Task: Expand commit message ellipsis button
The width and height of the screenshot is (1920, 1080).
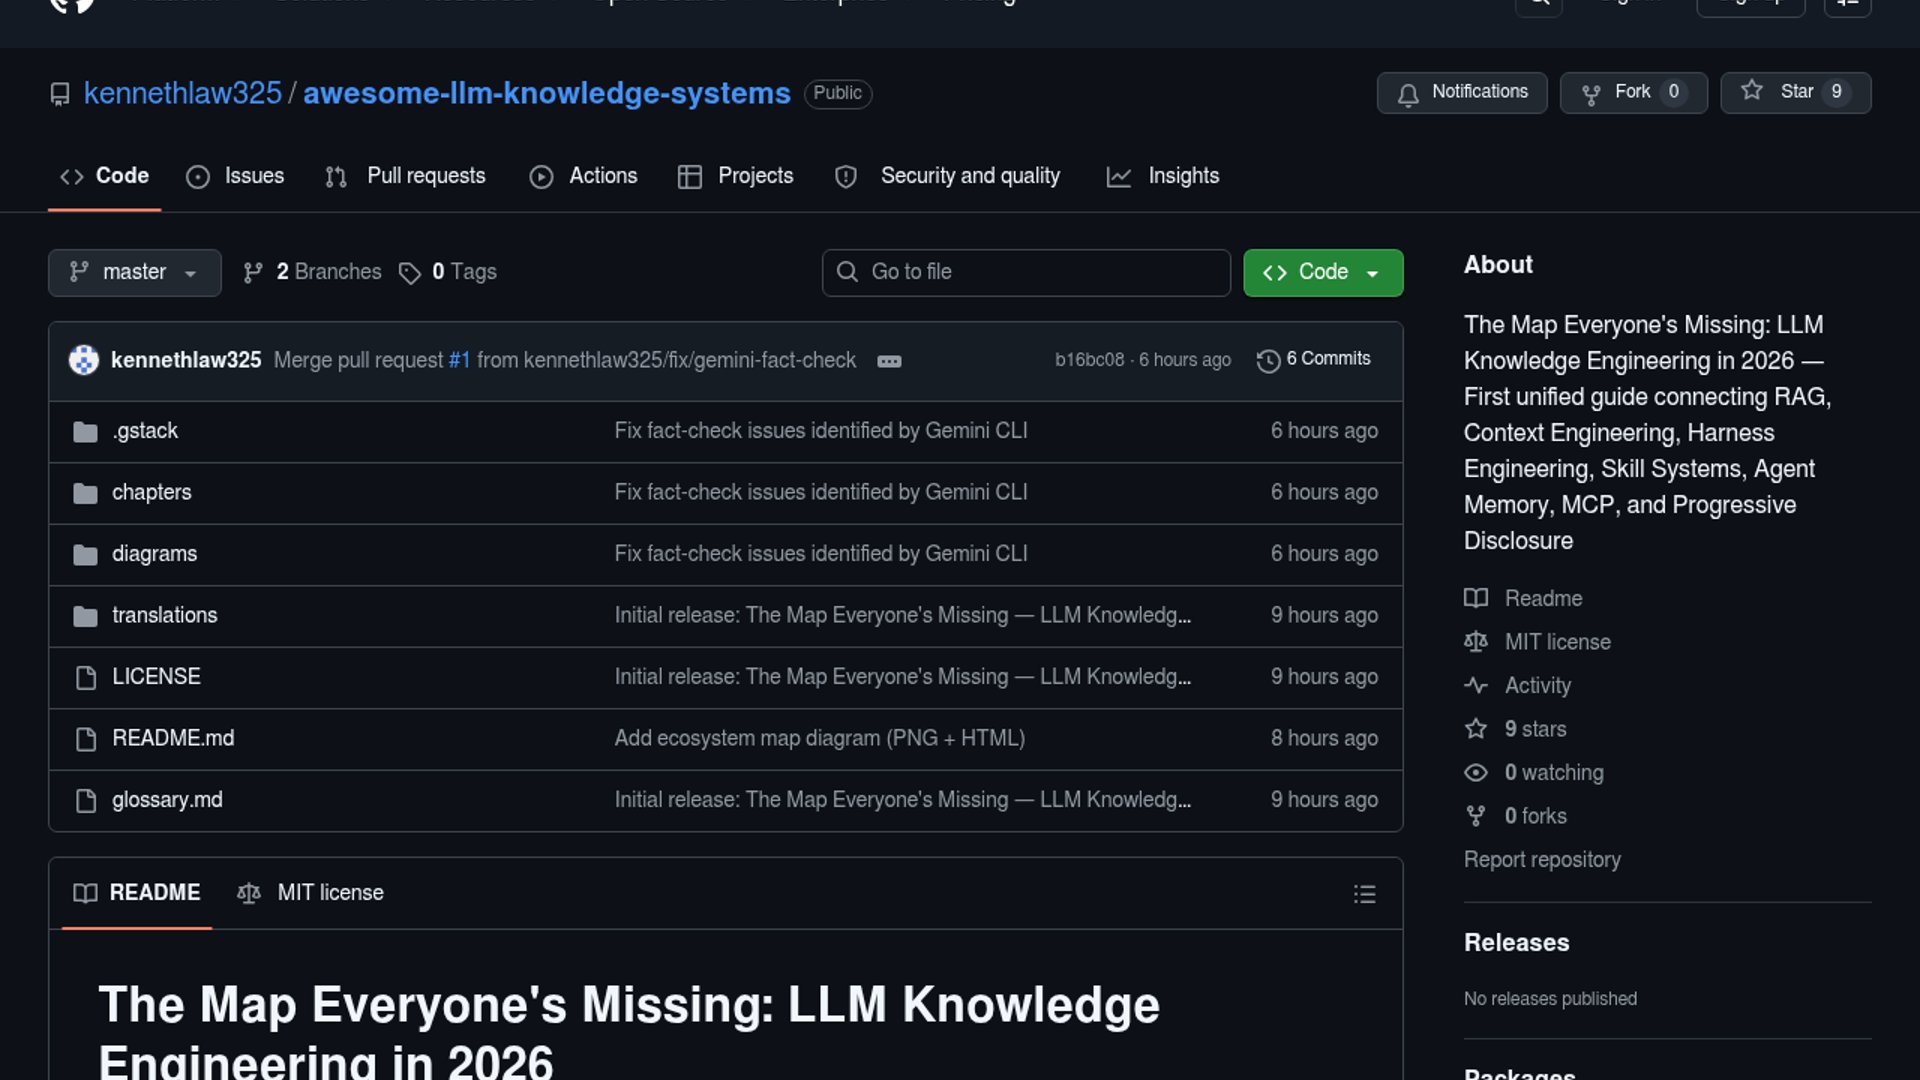Action: tap(889, 362)
